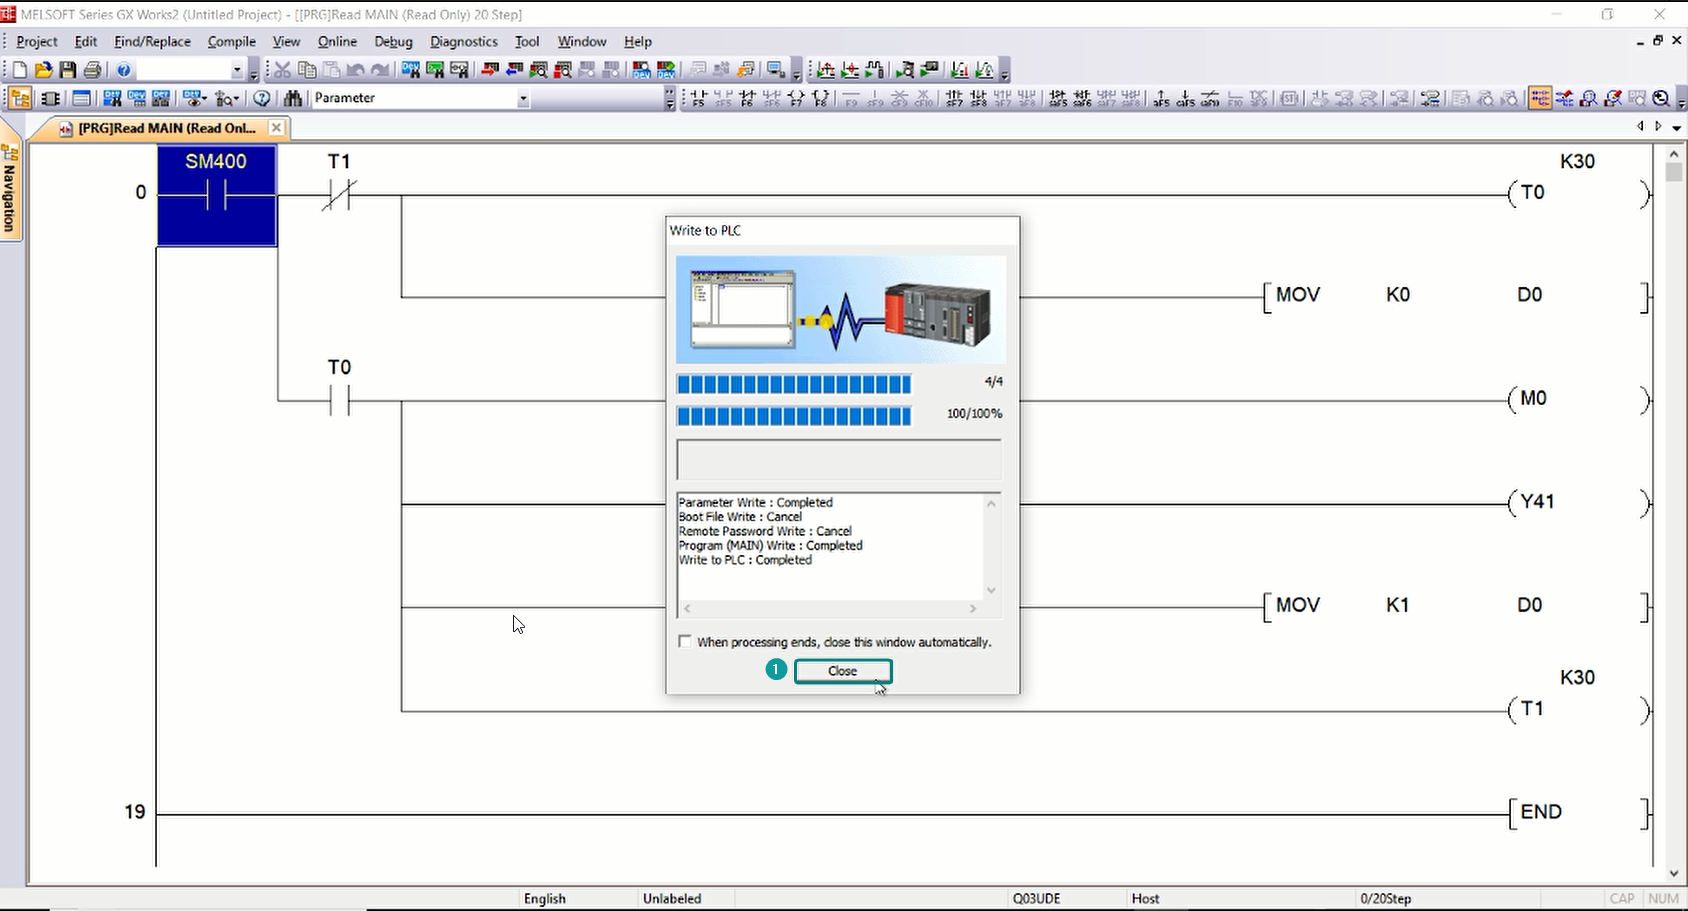Save the project with the floppy disk icon
1688x911 pixels.
tap(67, 70)
